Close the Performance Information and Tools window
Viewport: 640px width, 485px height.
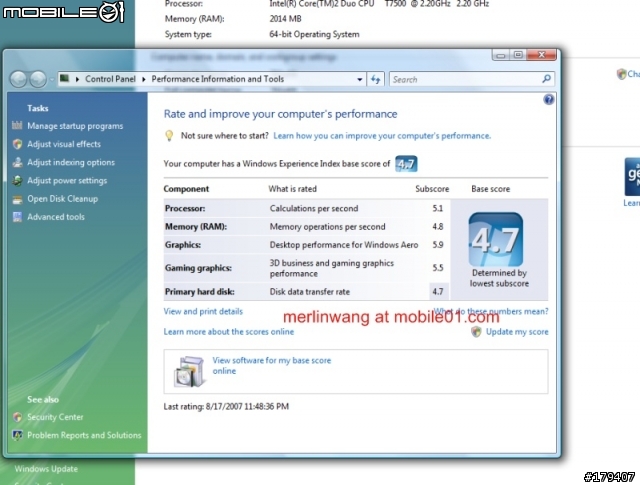(x=542, y=55)
